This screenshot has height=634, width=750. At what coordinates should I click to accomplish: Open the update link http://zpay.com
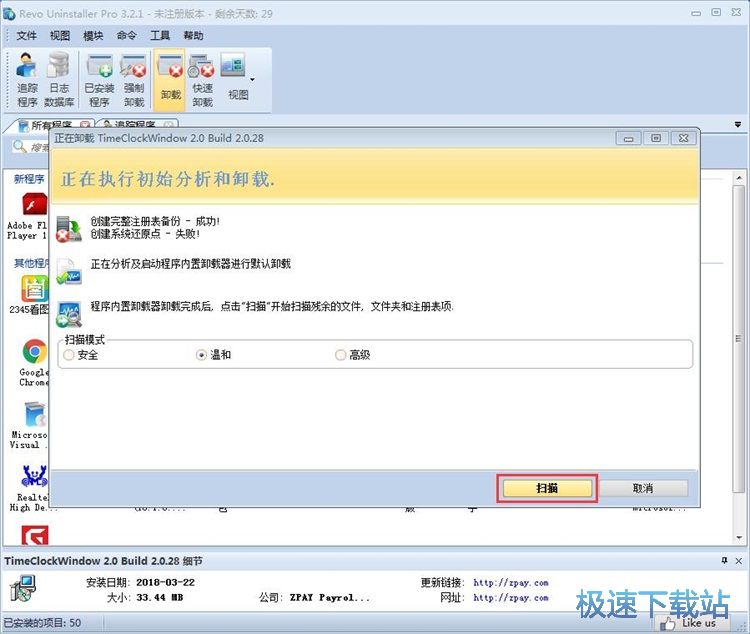point(511,583)
